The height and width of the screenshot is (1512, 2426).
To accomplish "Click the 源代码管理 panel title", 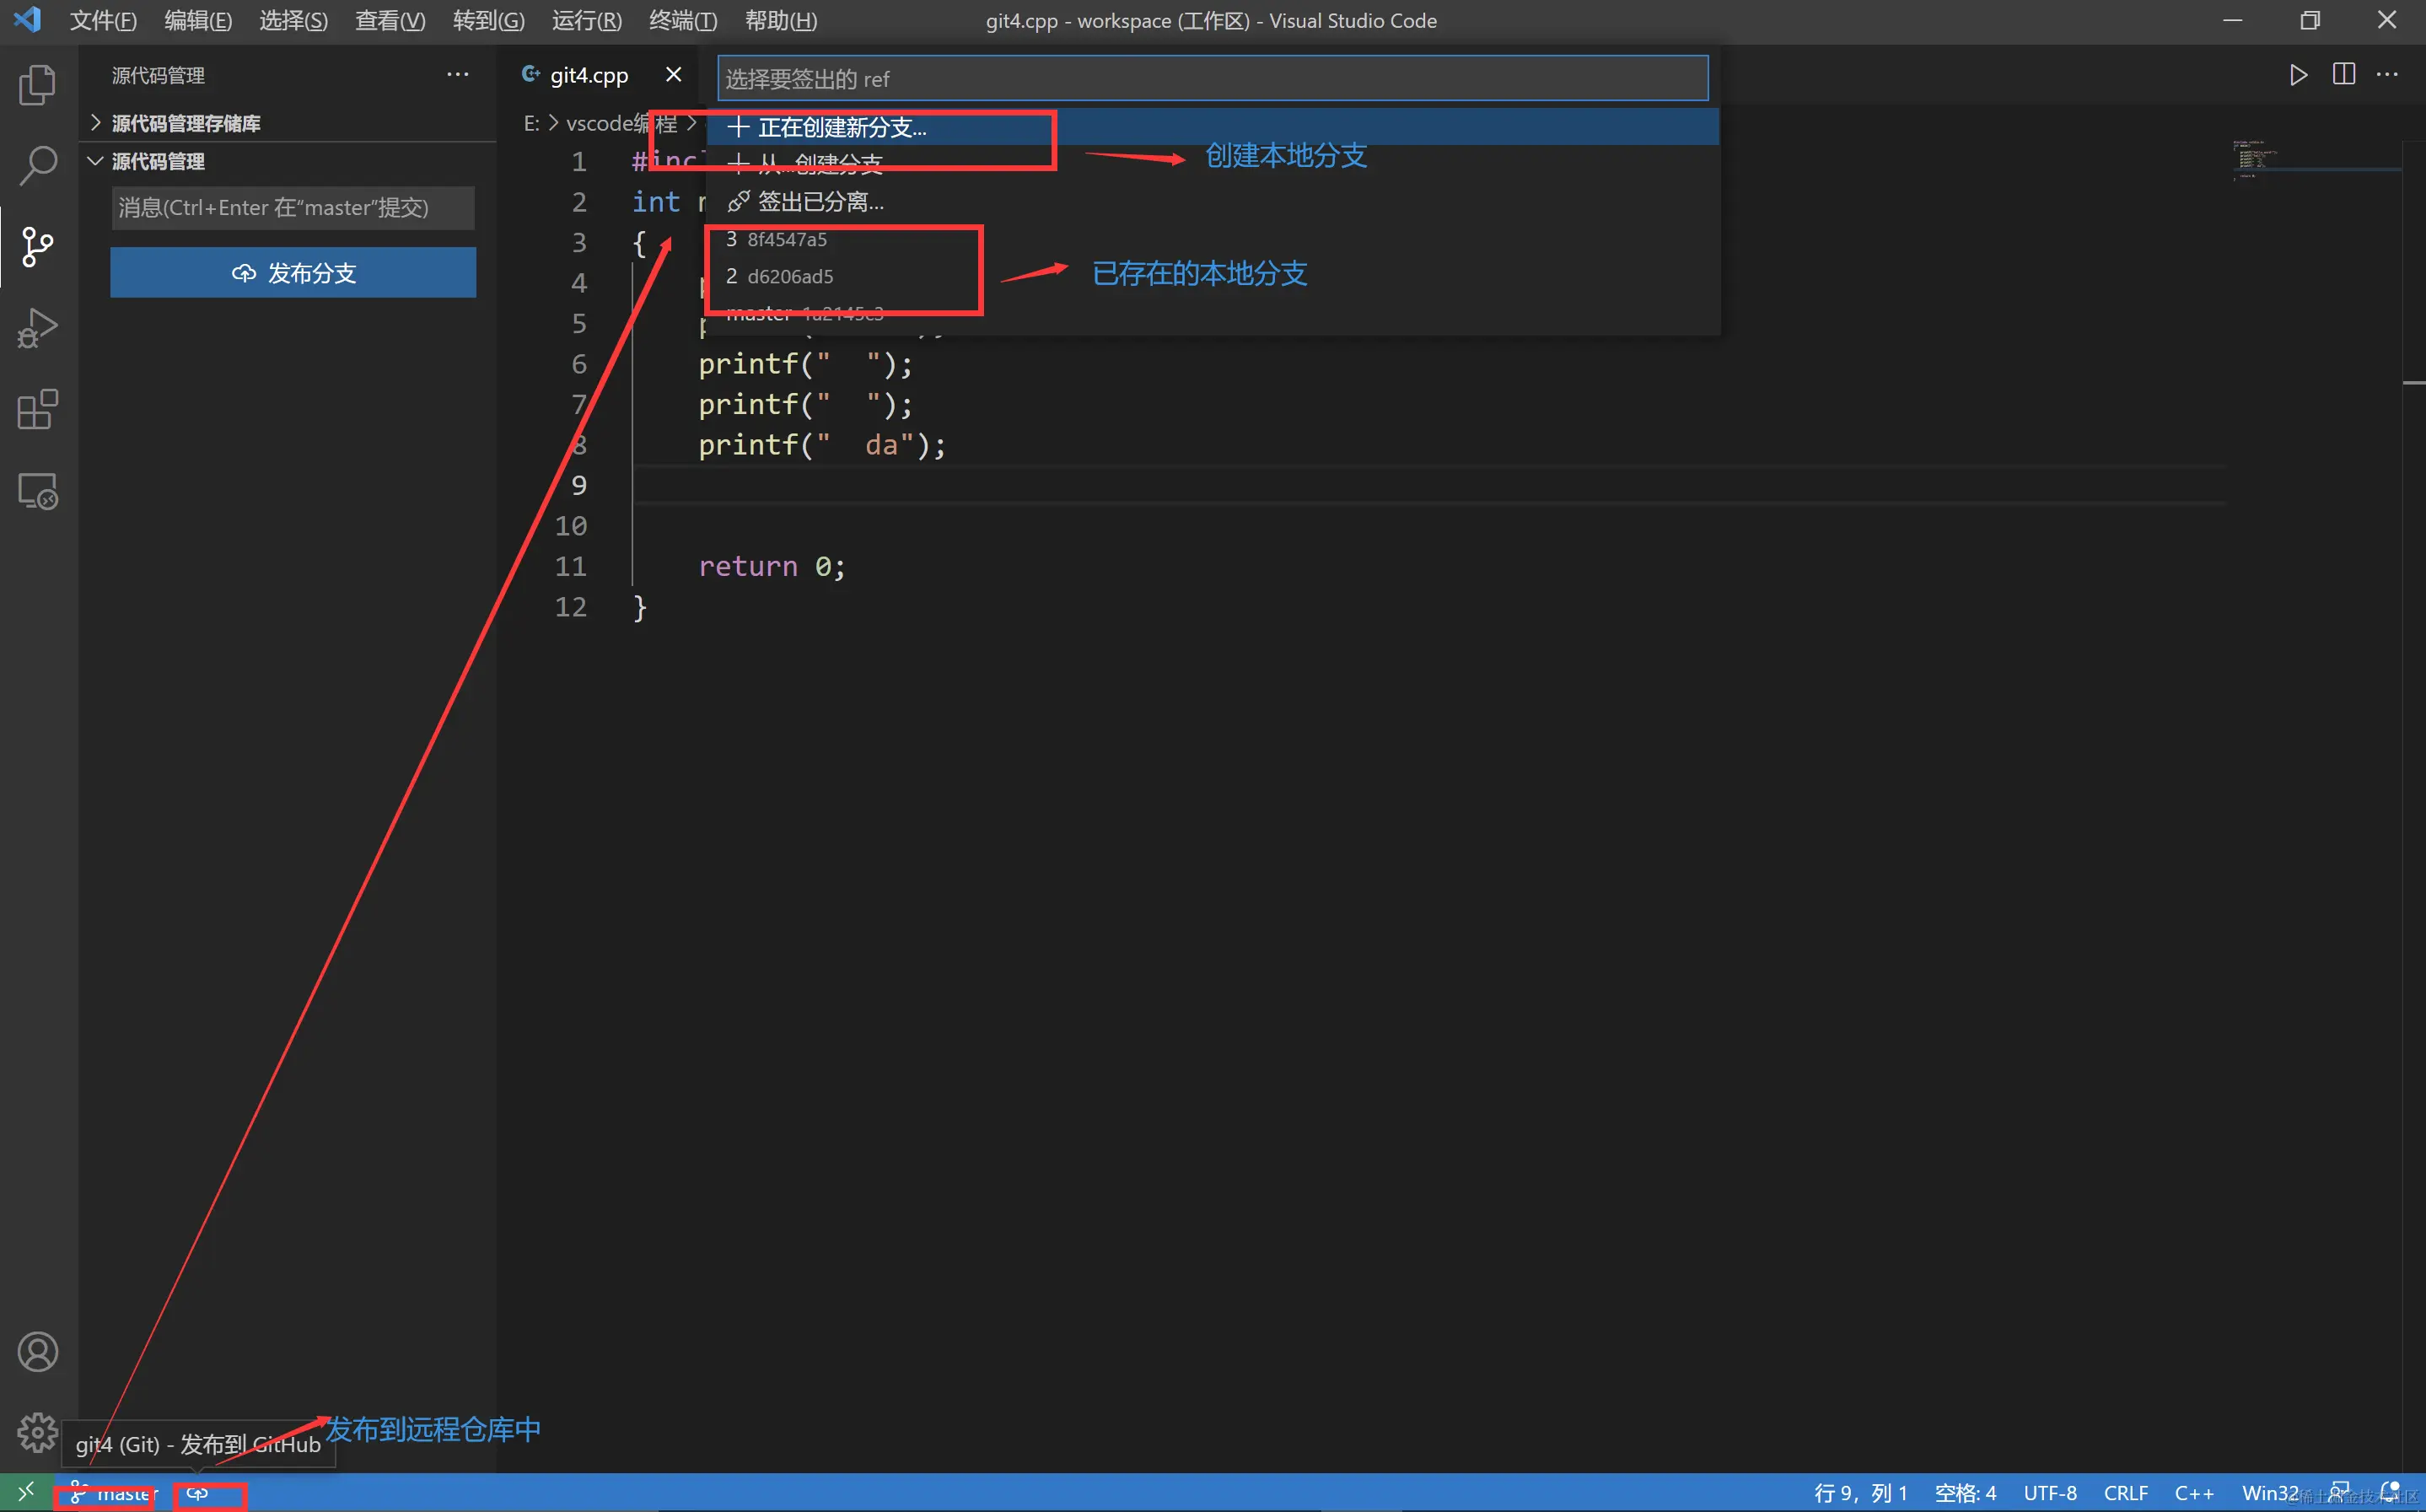I will [x=158, y=75].
